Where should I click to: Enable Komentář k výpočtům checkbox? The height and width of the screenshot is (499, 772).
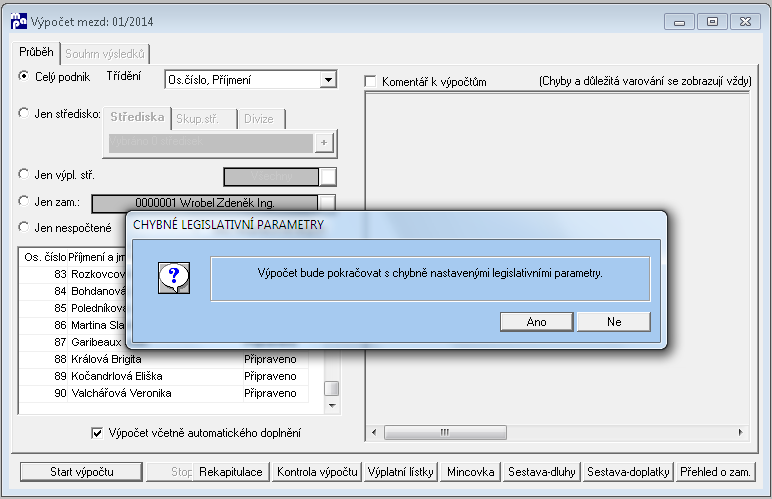tap(370, 82)
